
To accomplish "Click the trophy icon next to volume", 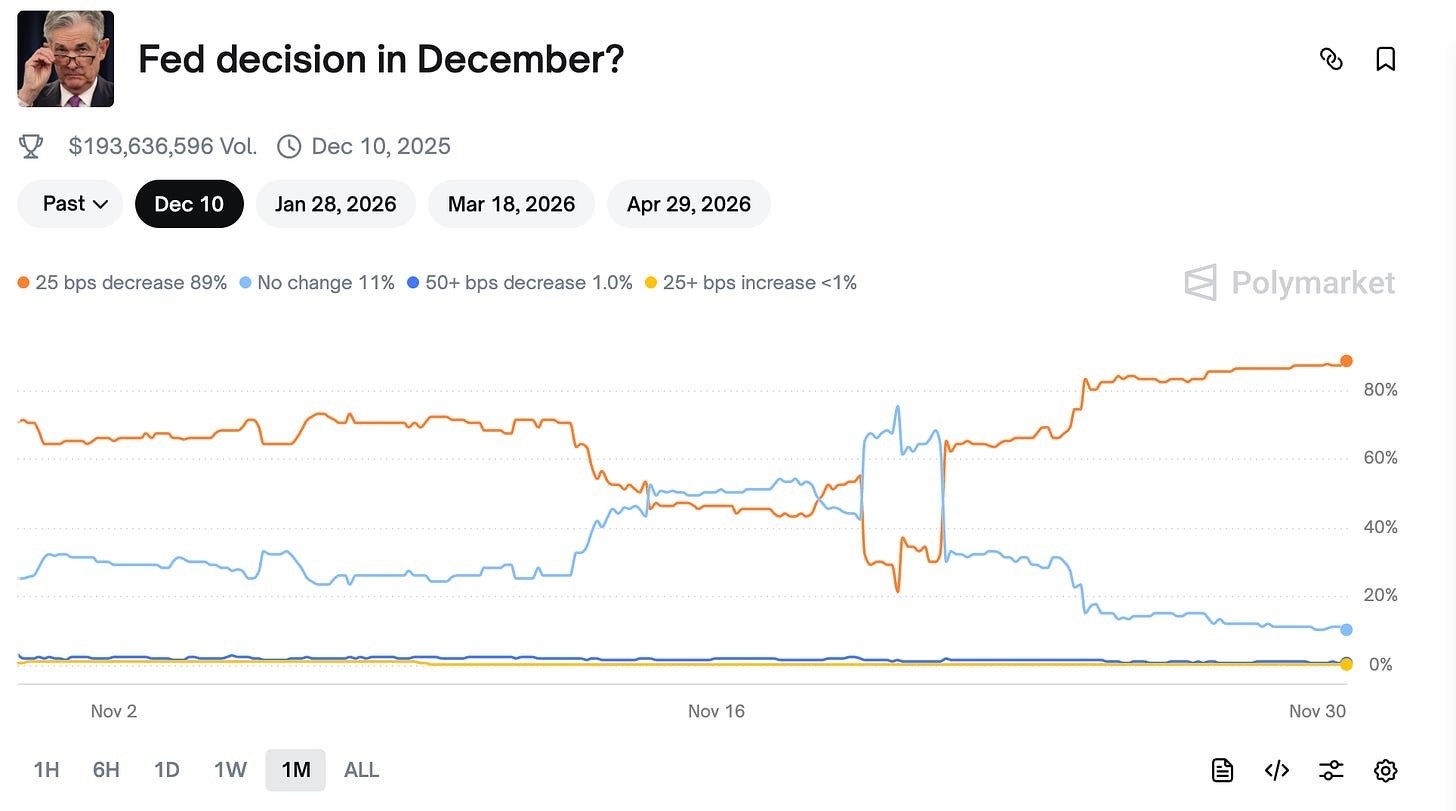I will (30, 145).
